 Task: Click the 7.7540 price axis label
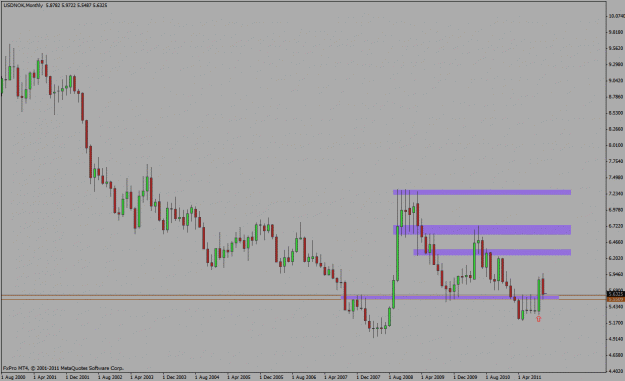(x=616, y=161)
